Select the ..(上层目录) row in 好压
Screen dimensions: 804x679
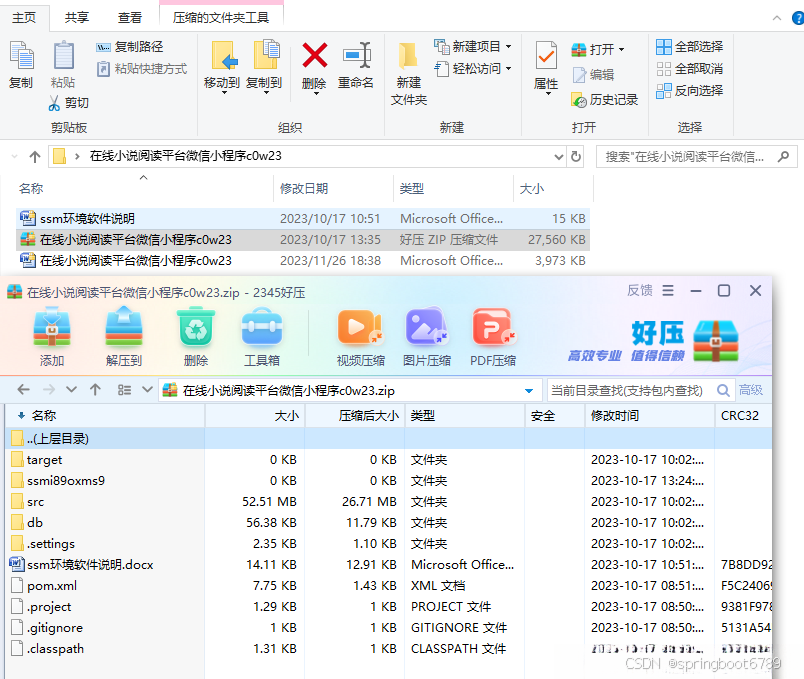point(388,439)
